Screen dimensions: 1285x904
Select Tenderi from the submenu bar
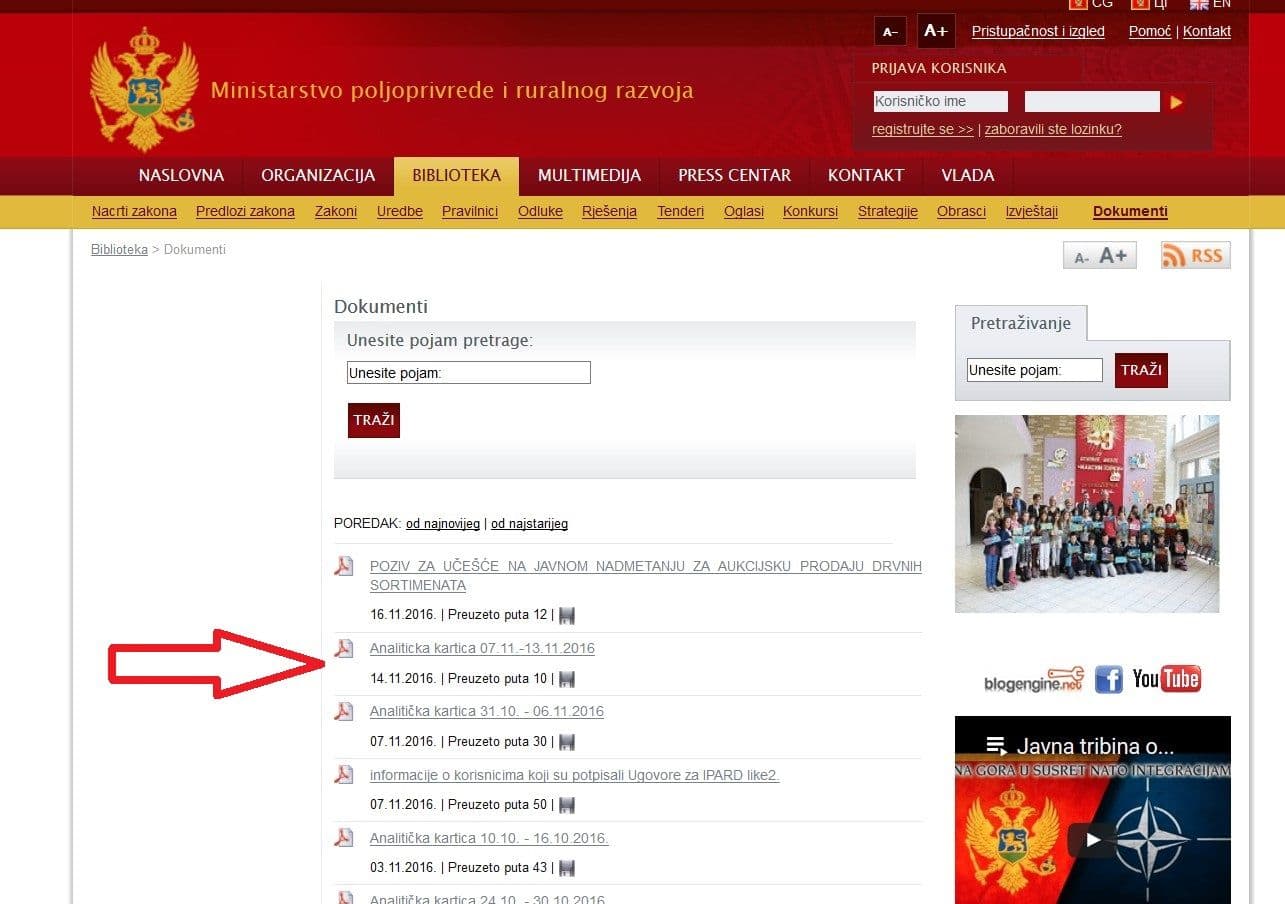[680, 211]
